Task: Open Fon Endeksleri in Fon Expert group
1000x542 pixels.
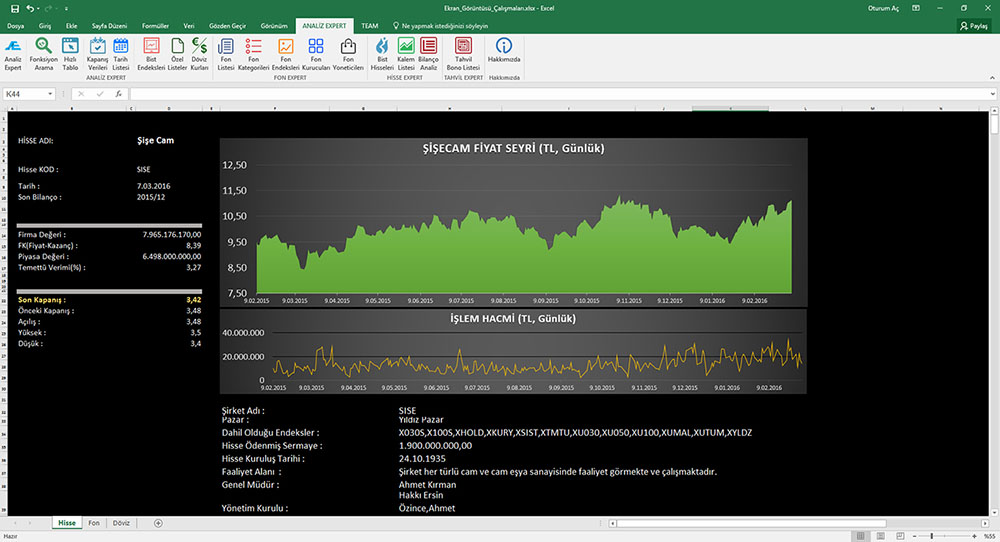Action: click(285, 54)
